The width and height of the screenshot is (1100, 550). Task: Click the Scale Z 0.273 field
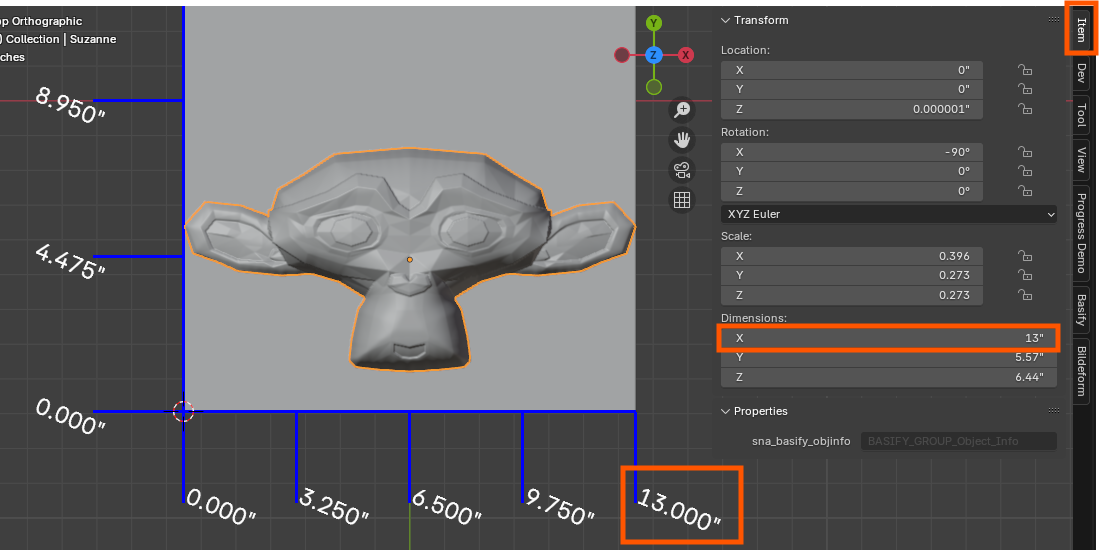pos(852,295)
